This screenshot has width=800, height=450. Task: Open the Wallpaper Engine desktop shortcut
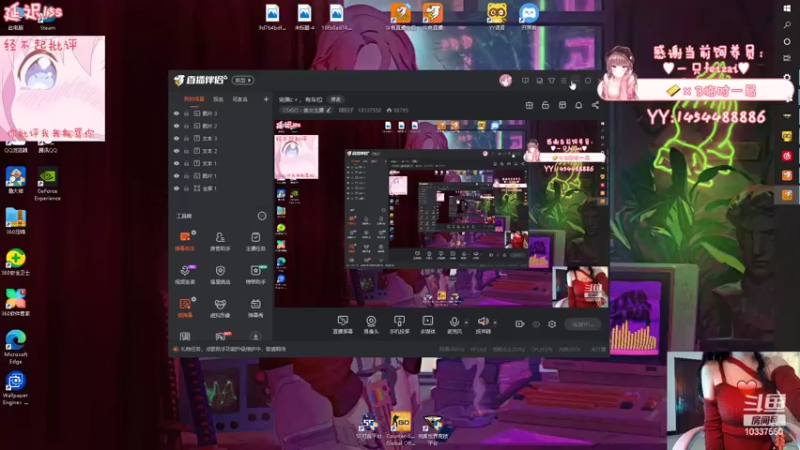pos(15,388)
